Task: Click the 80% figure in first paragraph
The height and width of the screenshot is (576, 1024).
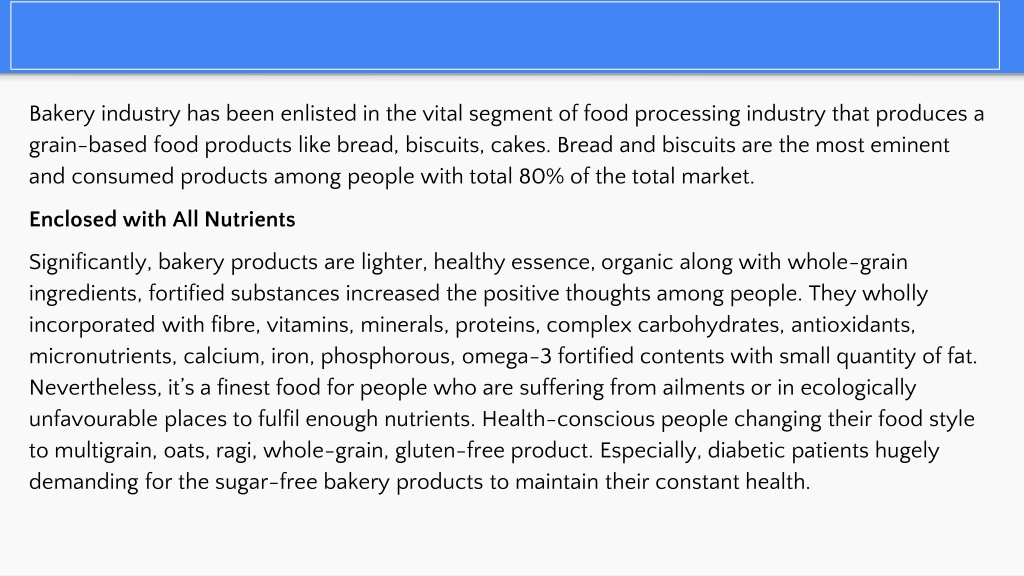Action: (x=541, y=177)
